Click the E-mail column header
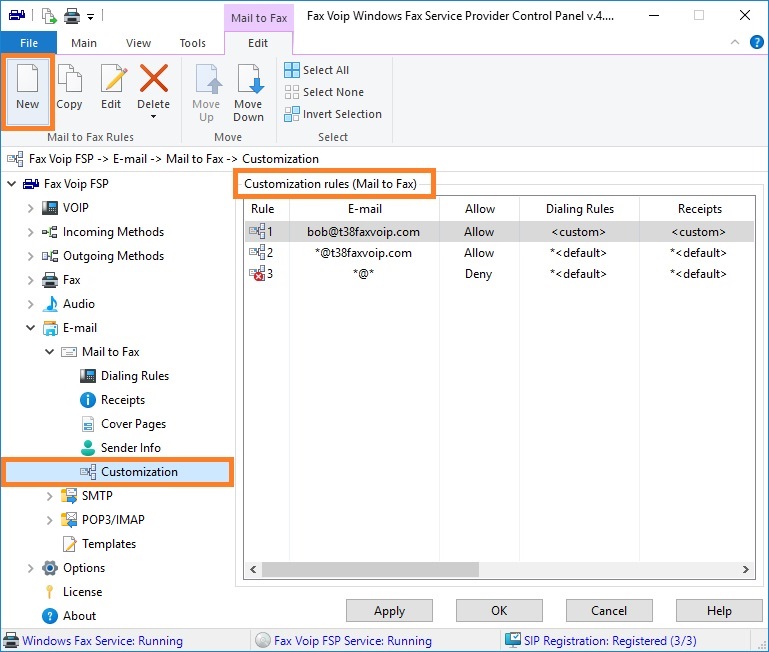This screenshot has height=652, width=769. point(364,209)
